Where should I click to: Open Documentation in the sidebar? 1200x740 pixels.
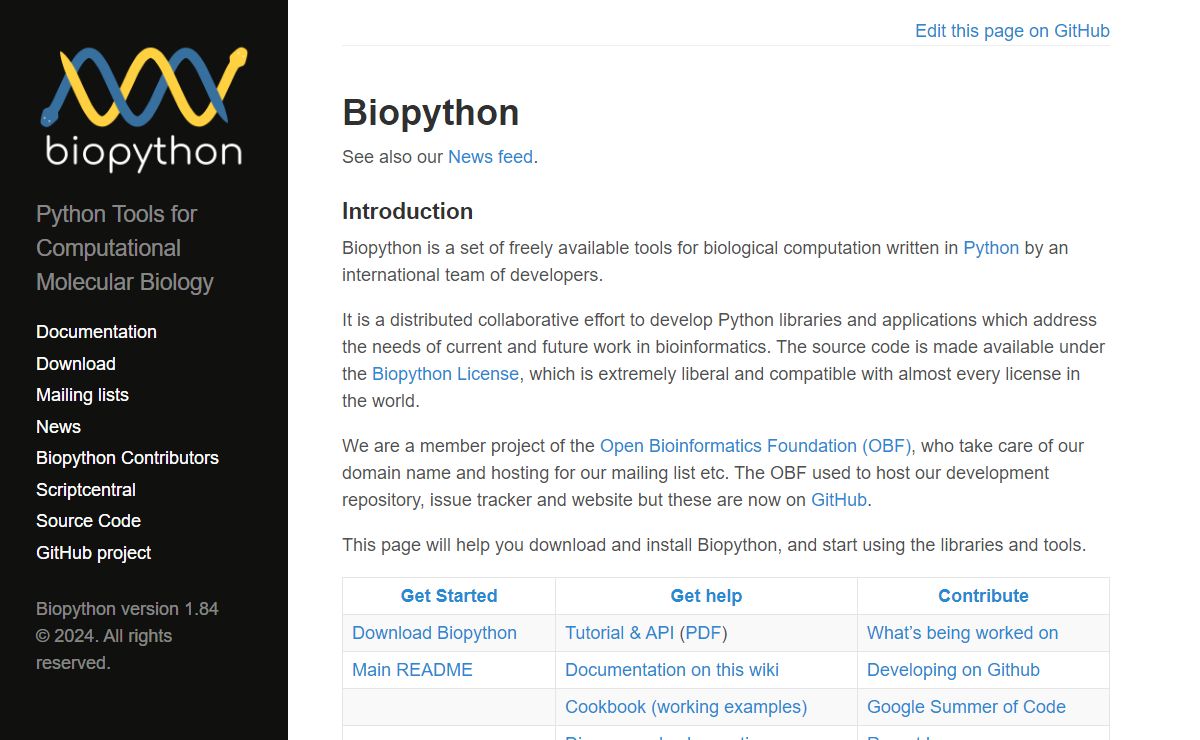96,332
